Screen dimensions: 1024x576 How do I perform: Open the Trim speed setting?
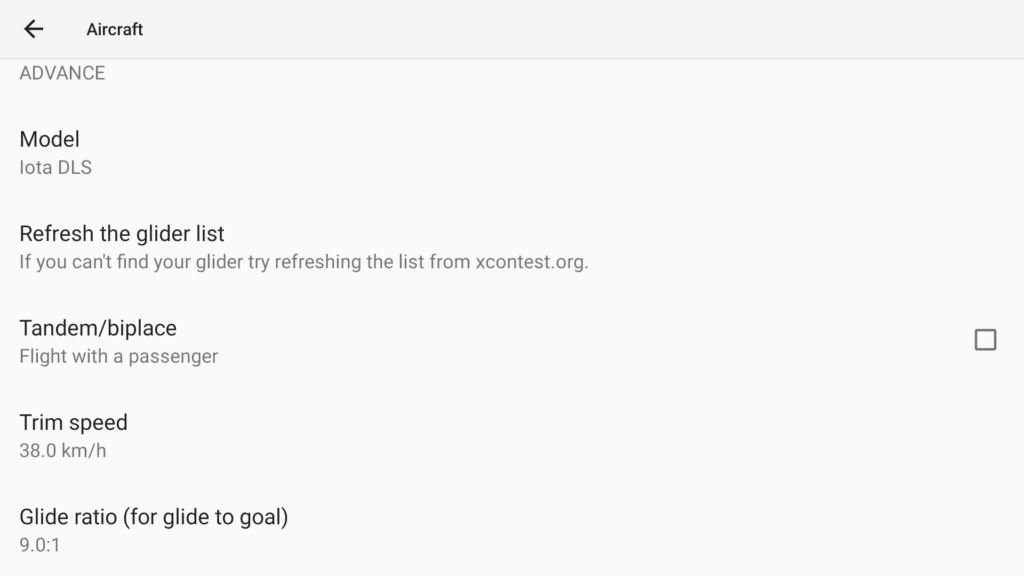coord(512,436)
